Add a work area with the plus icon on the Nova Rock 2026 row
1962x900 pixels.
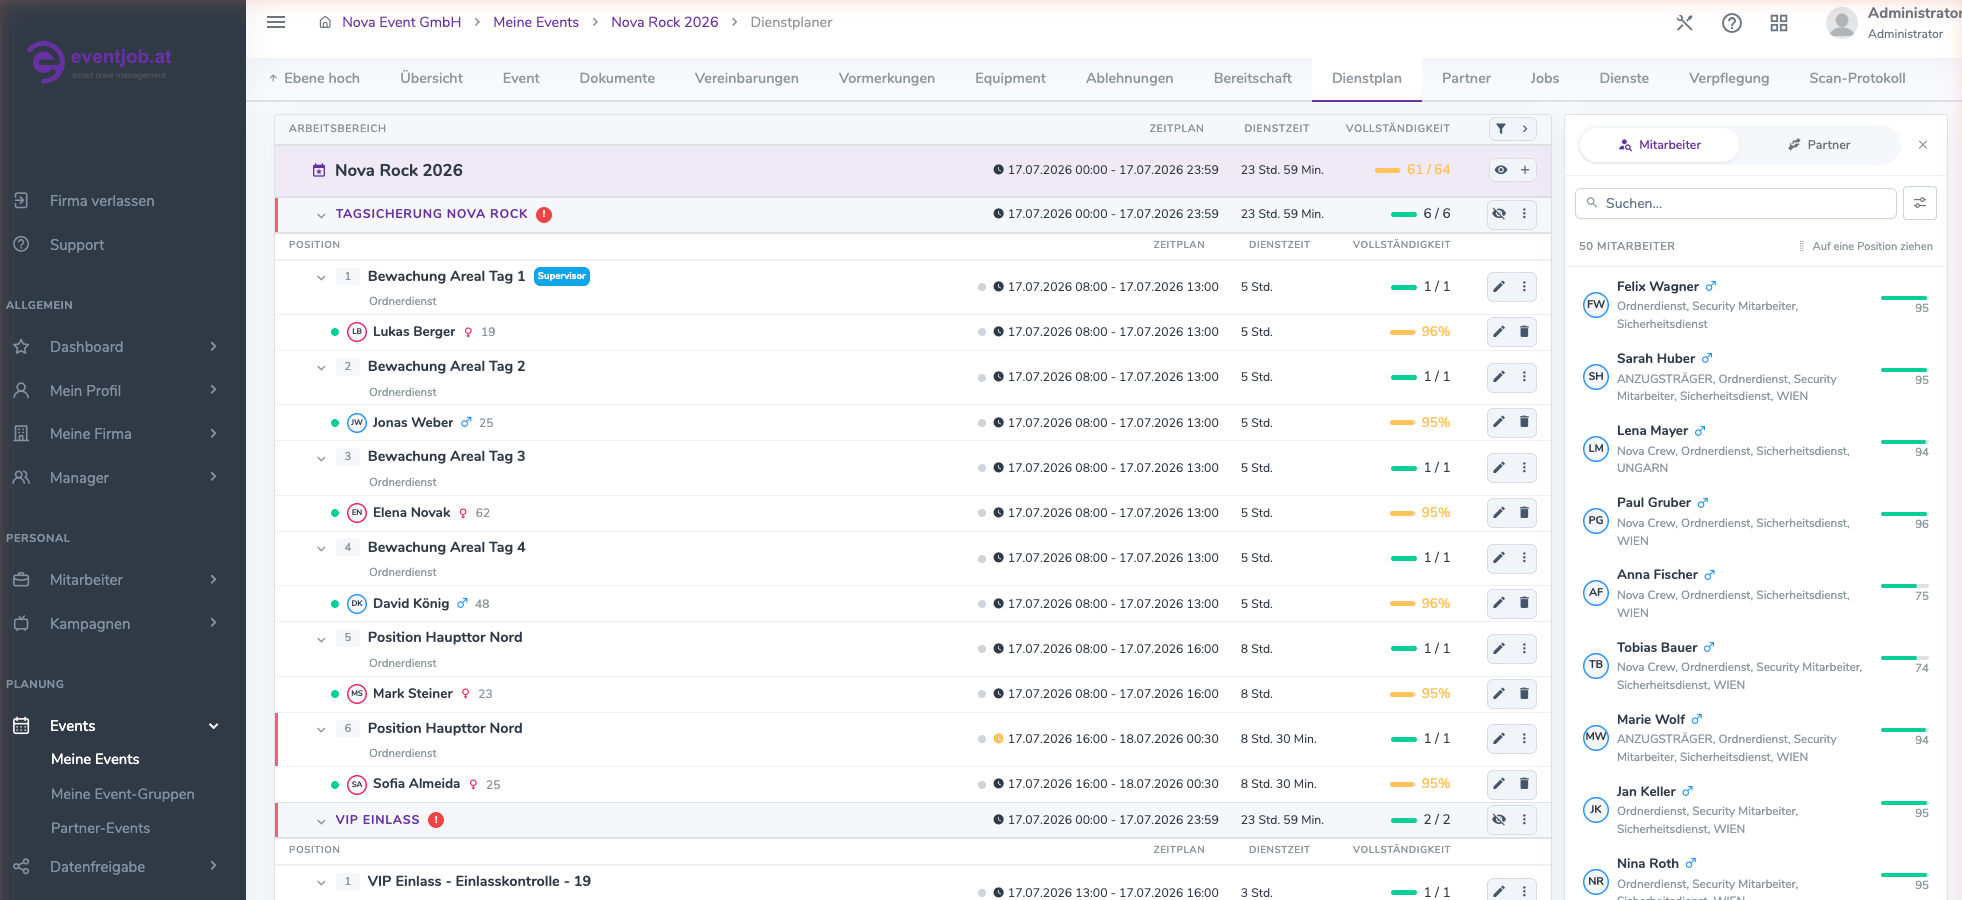pos(1525,170)
